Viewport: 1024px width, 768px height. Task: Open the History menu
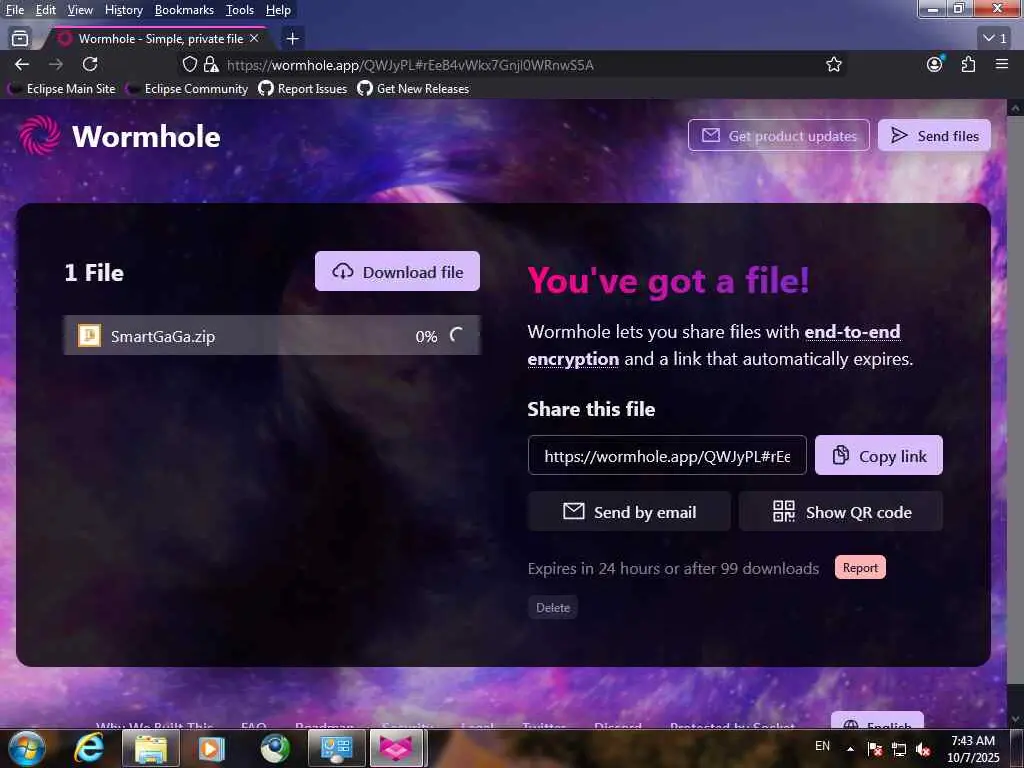click(123, 10)
